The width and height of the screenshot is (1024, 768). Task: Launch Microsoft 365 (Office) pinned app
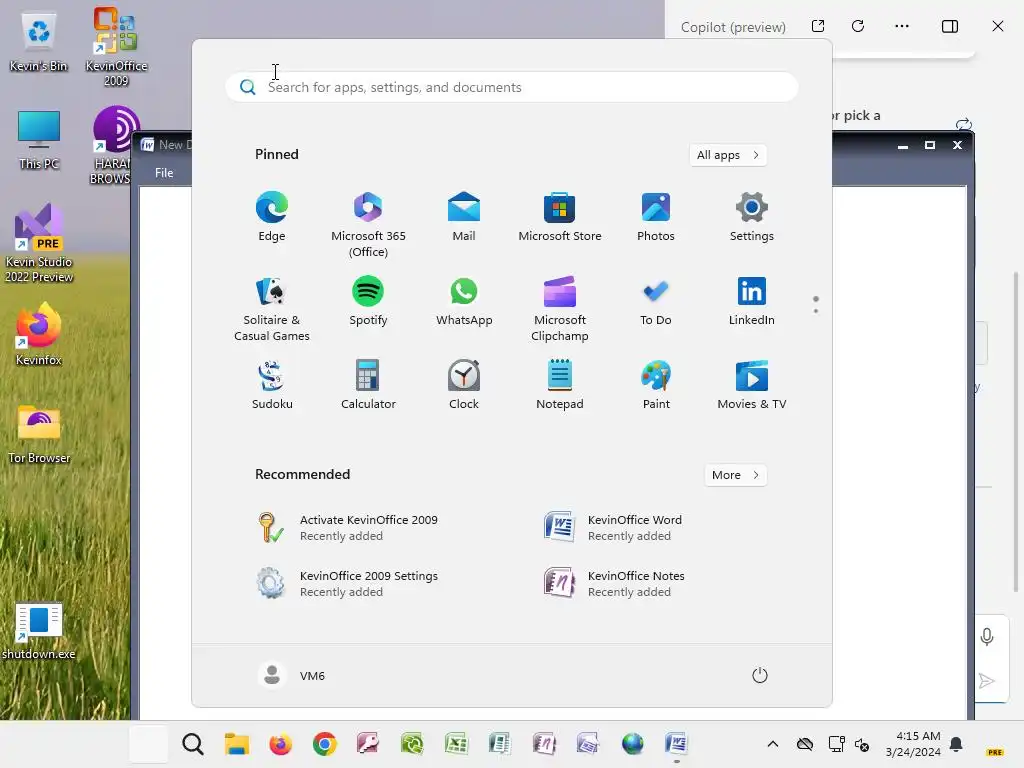point(368,224)
